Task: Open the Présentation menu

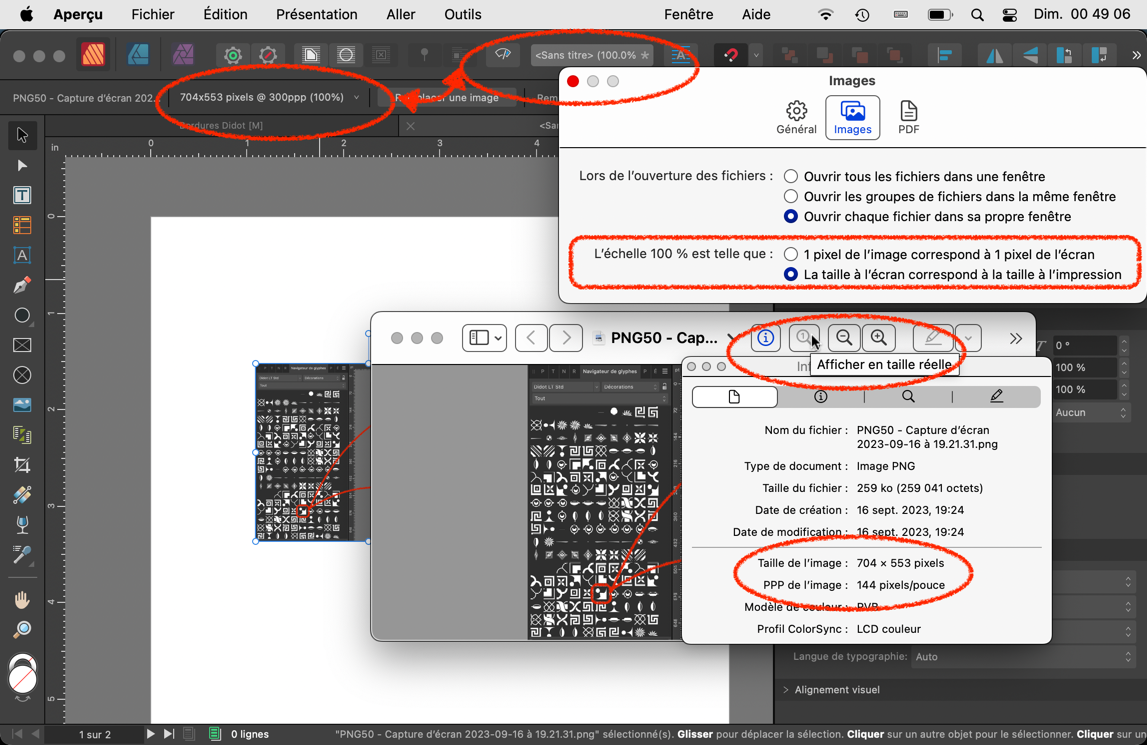Action: pos(316,14)
